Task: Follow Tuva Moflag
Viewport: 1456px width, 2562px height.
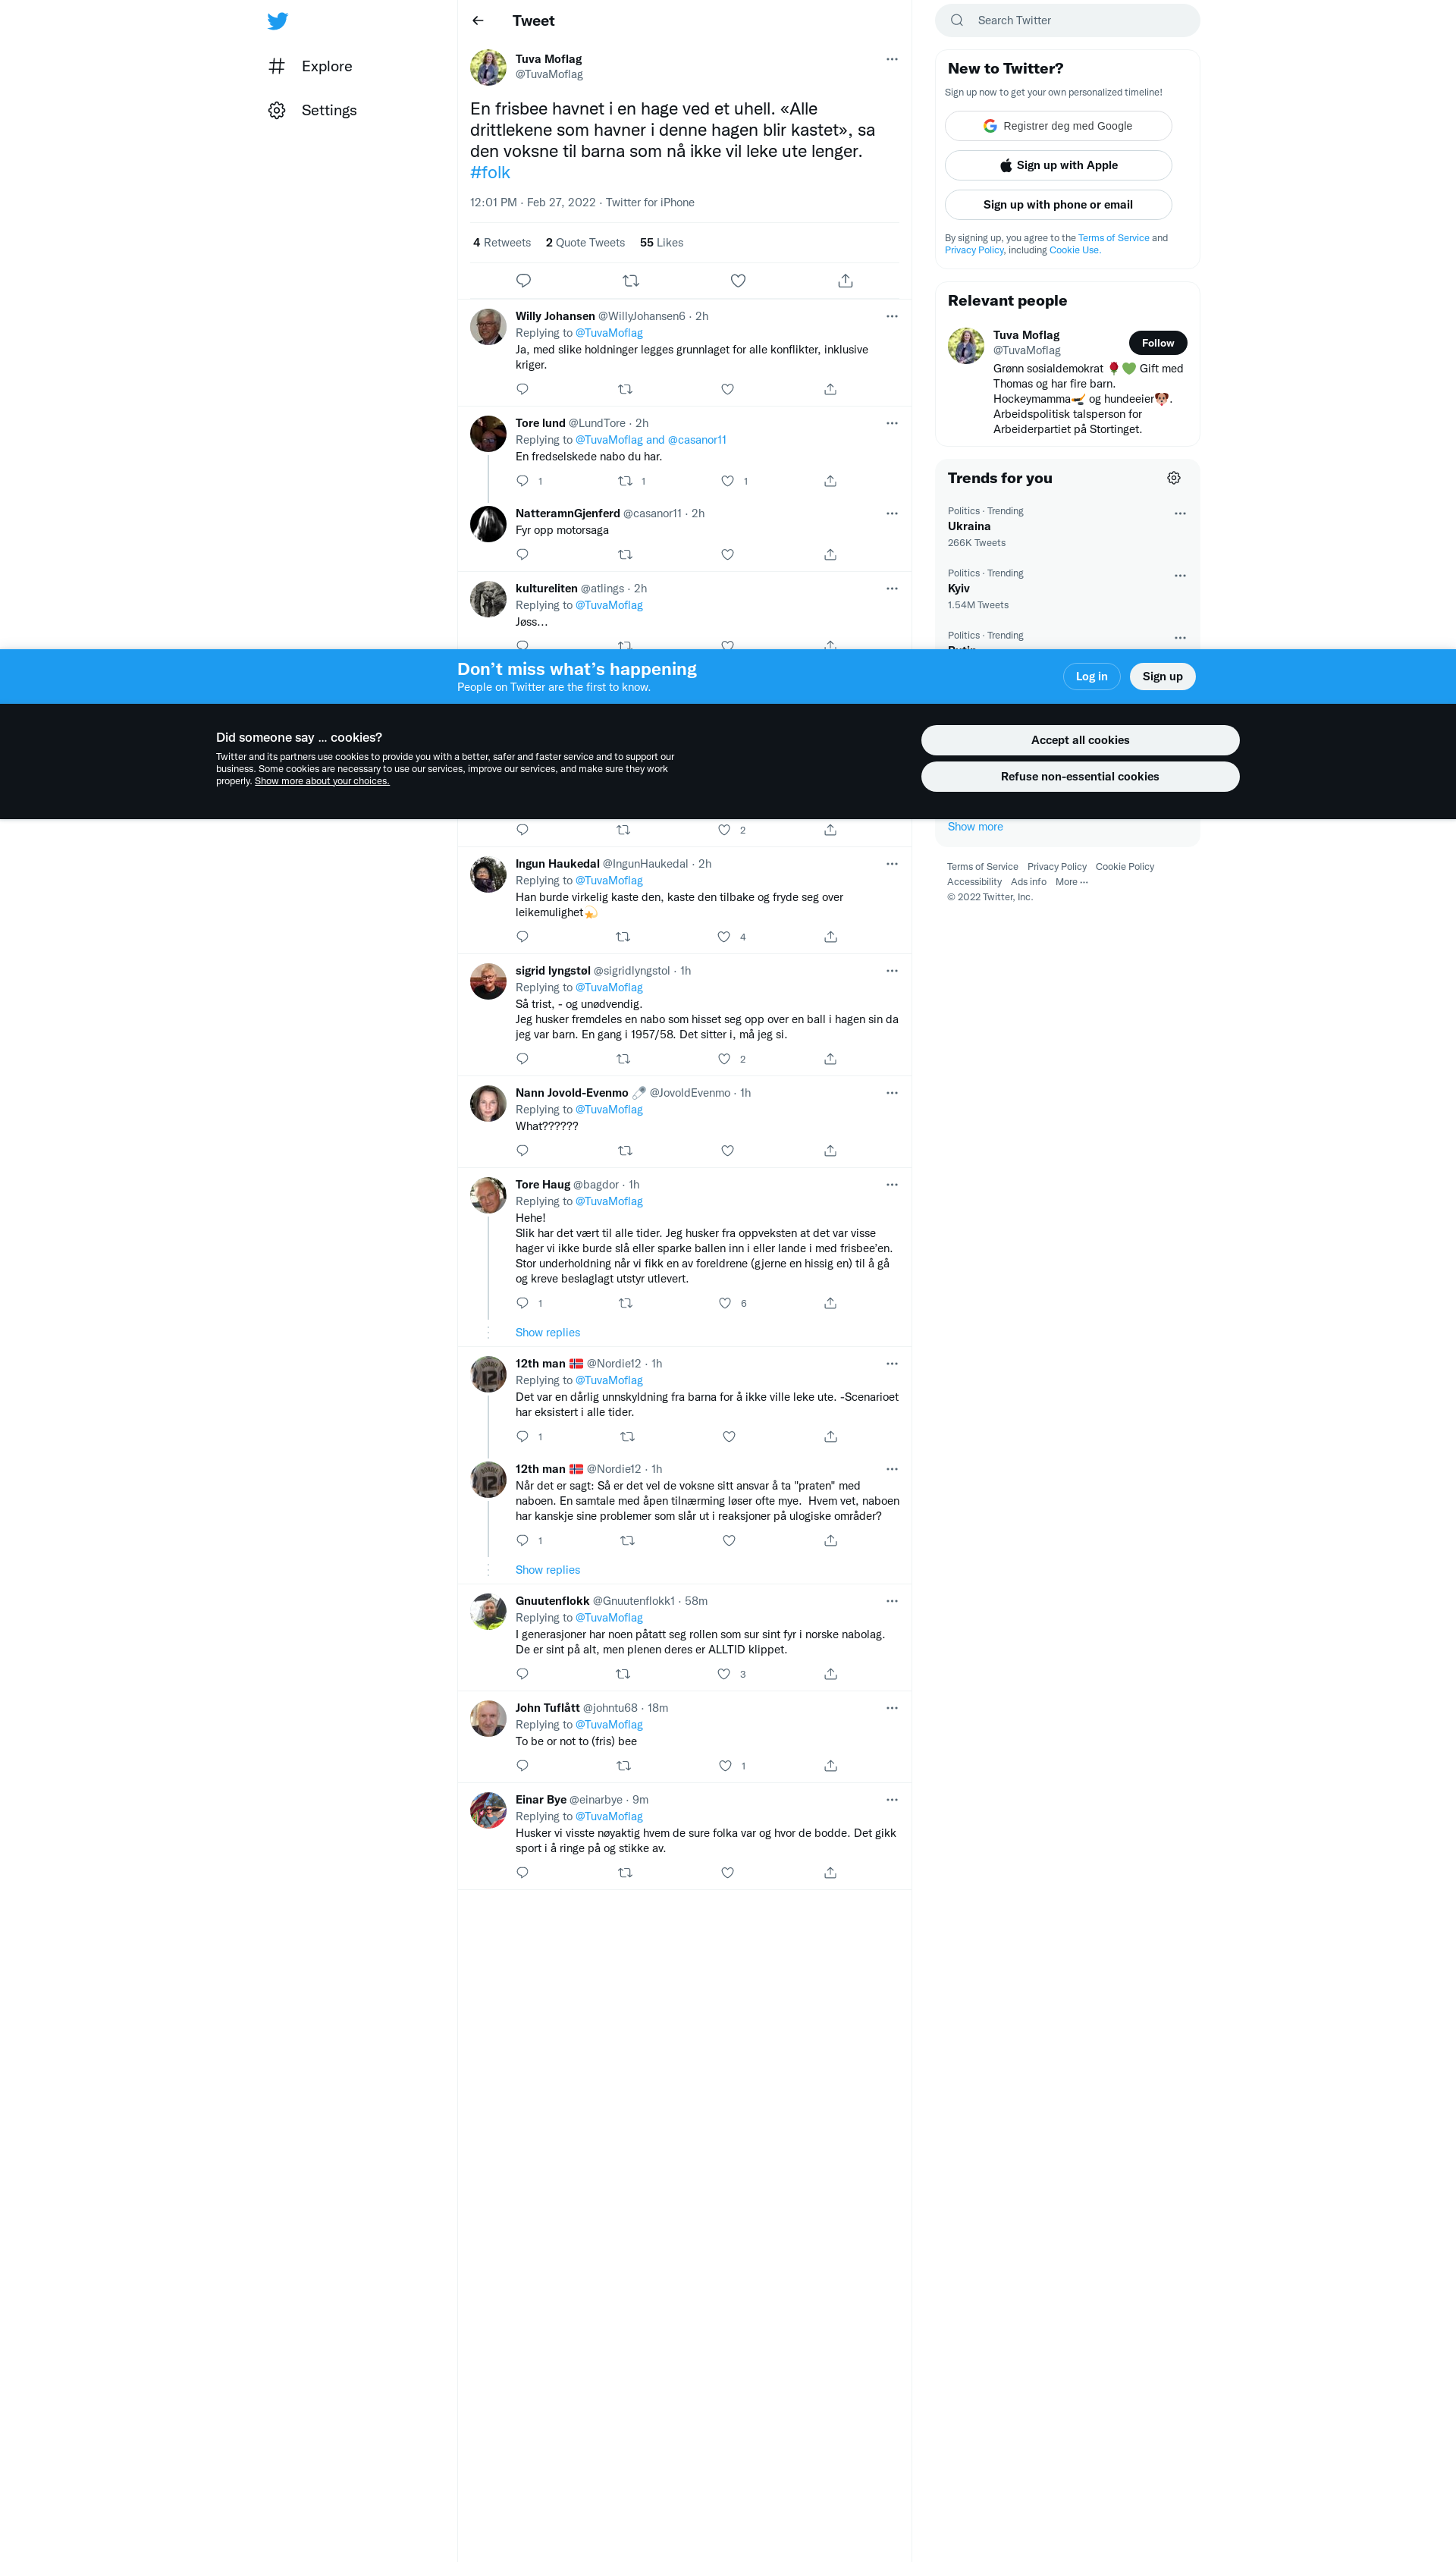Action: tap(1157, 343)
